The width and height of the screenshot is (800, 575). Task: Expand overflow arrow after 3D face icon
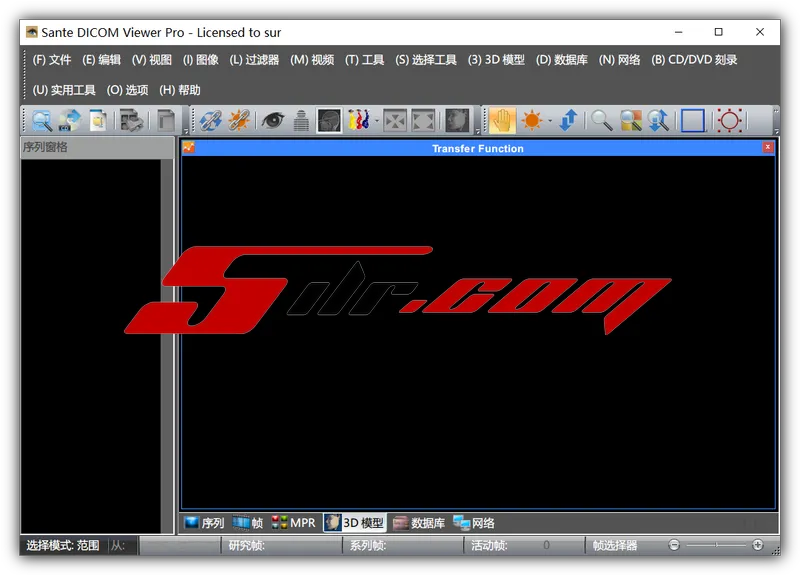[x=478, y=131]
